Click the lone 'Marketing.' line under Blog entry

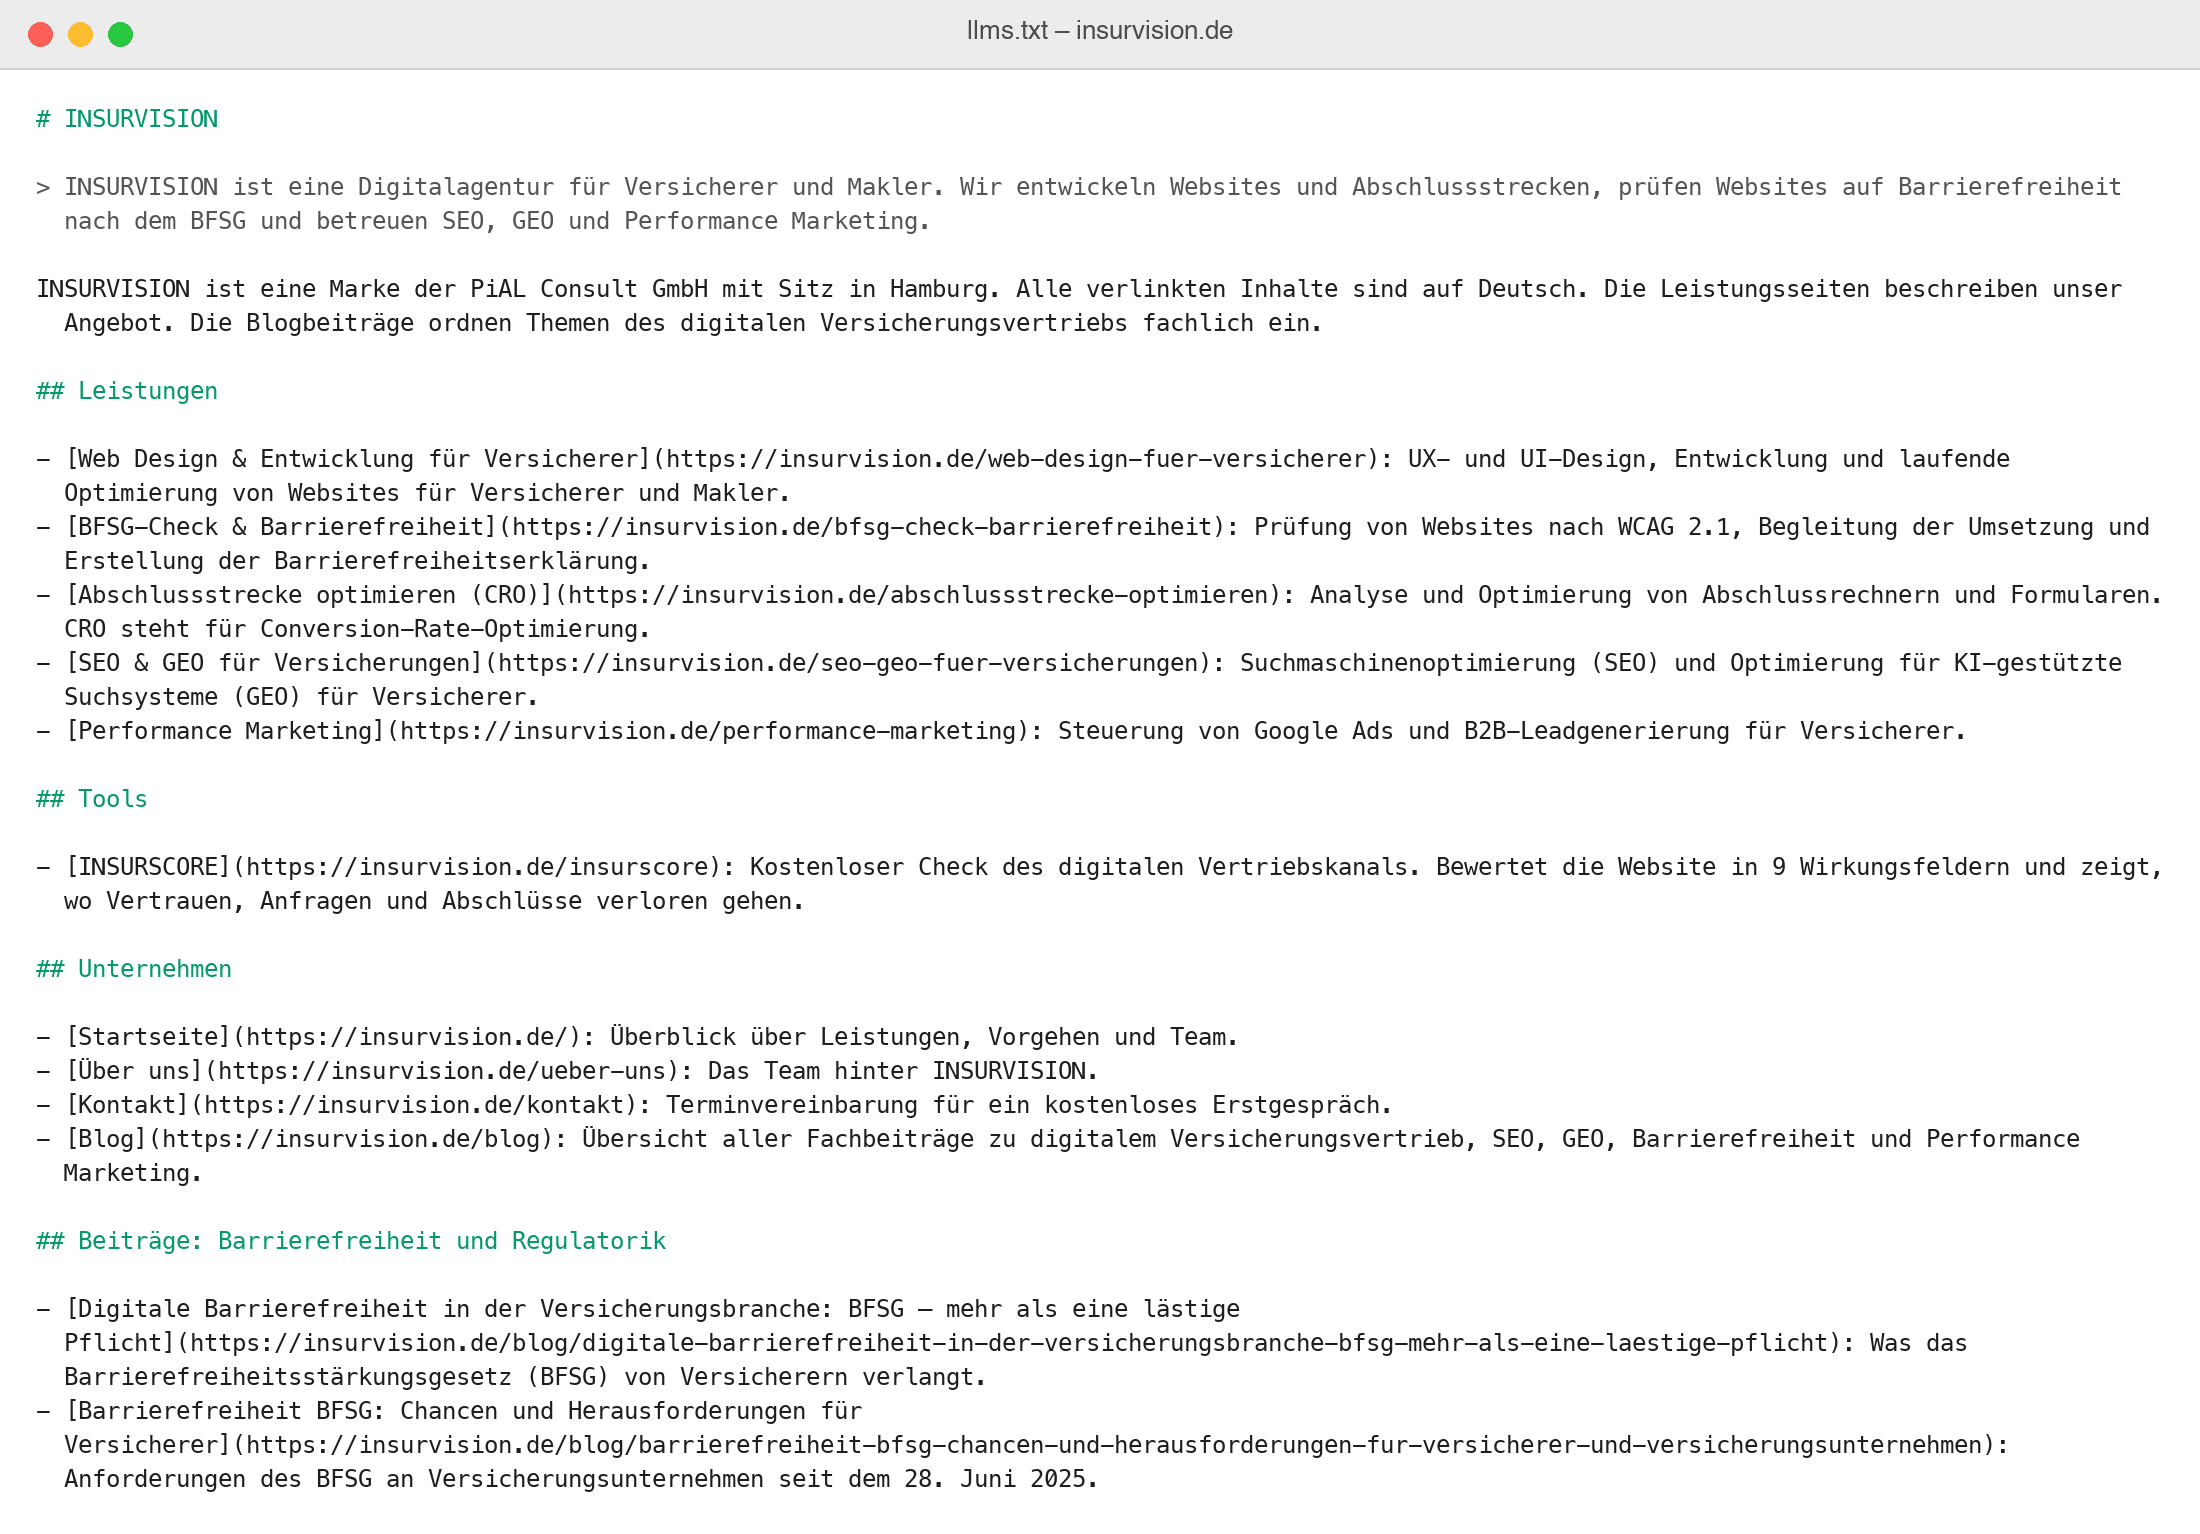[x=133, y=1173]
